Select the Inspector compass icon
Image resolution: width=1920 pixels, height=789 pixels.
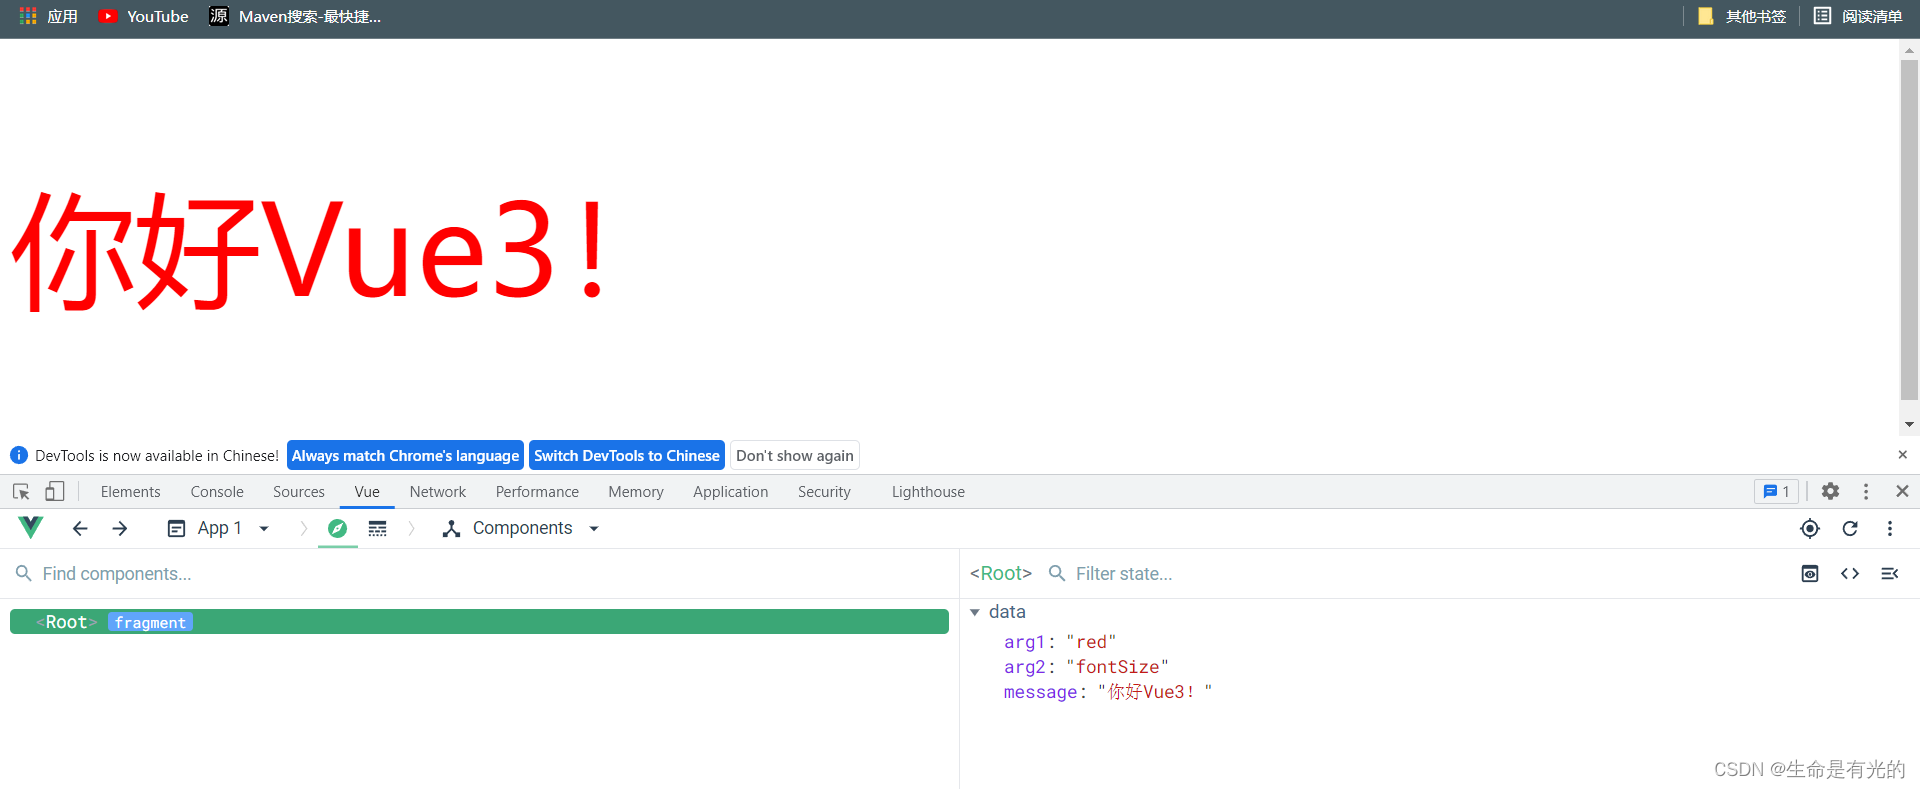coord(338,528)
